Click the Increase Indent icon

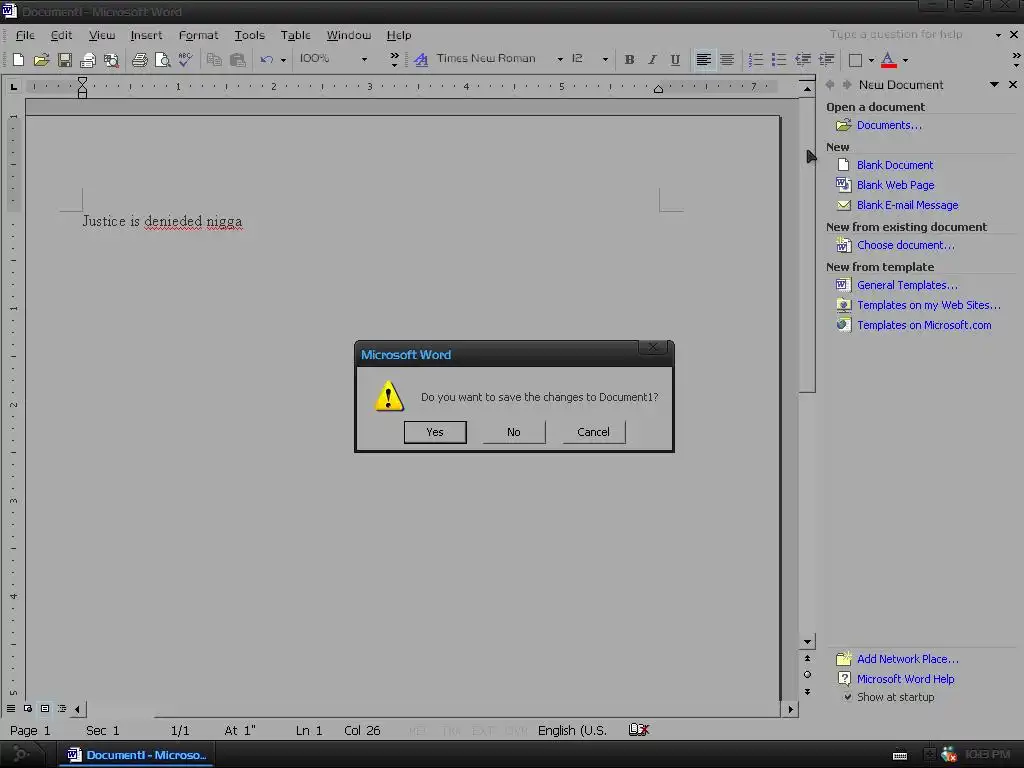tap(826, 60)
